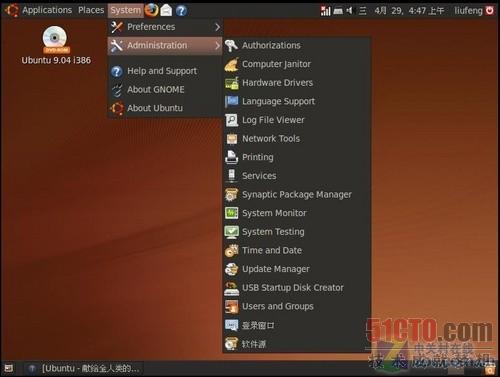Open Hardware Drivers
500x377 pixels.
coord(297,83)
